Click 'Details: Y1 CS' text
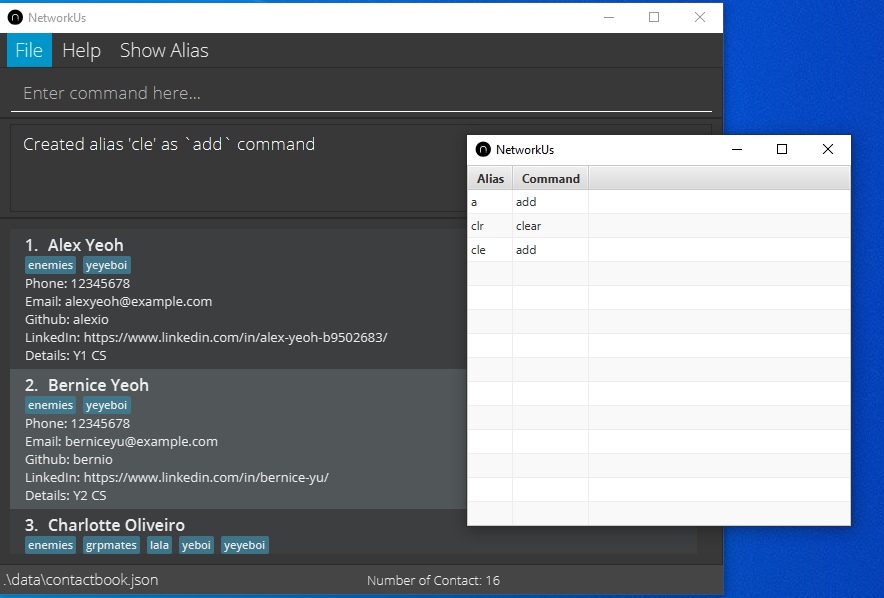Viewport: 884px width, 598px height. tap(66, 356)
